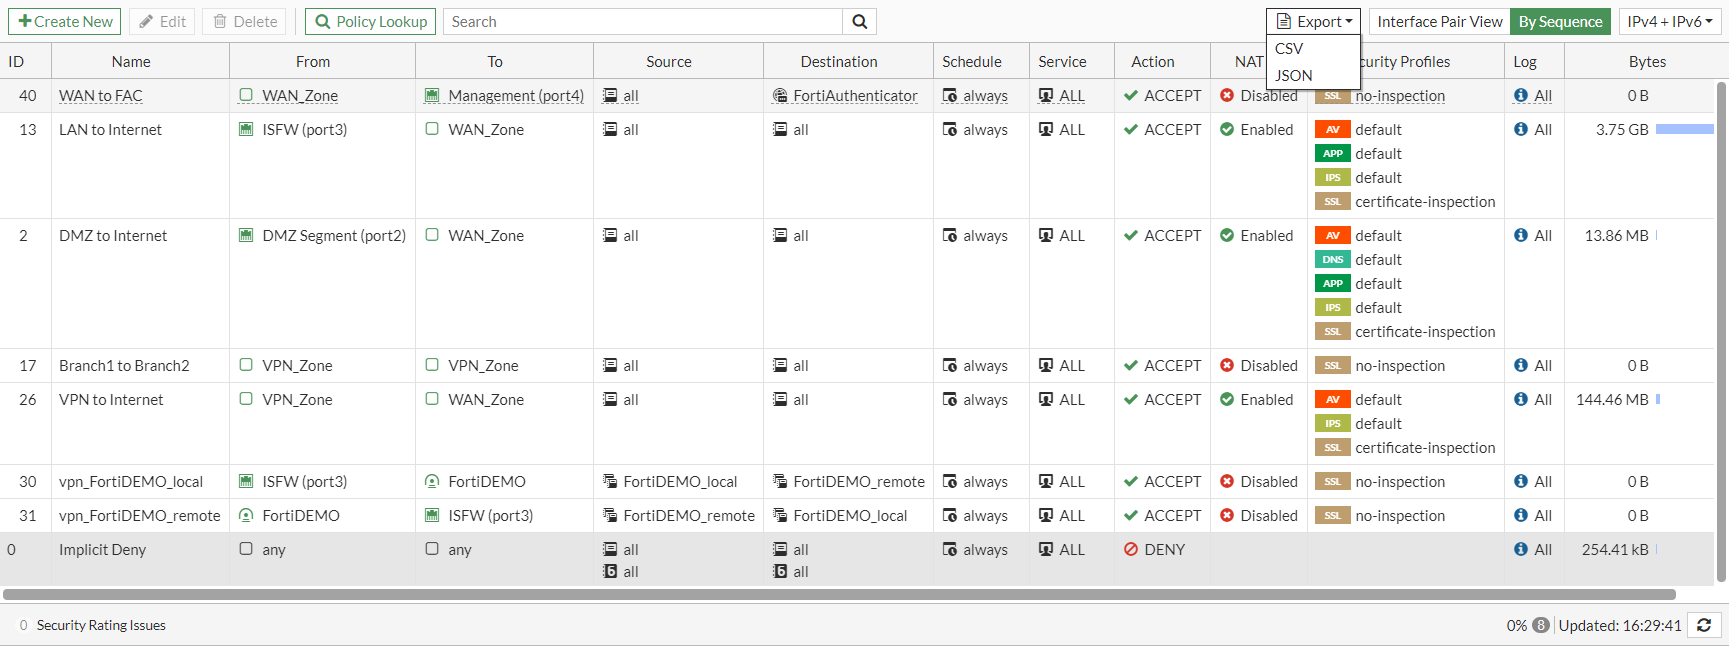This screenshot has height=646, width=1729.
Task: Choose JSON from the Export menu
Action: click(x=1293, y=76)
